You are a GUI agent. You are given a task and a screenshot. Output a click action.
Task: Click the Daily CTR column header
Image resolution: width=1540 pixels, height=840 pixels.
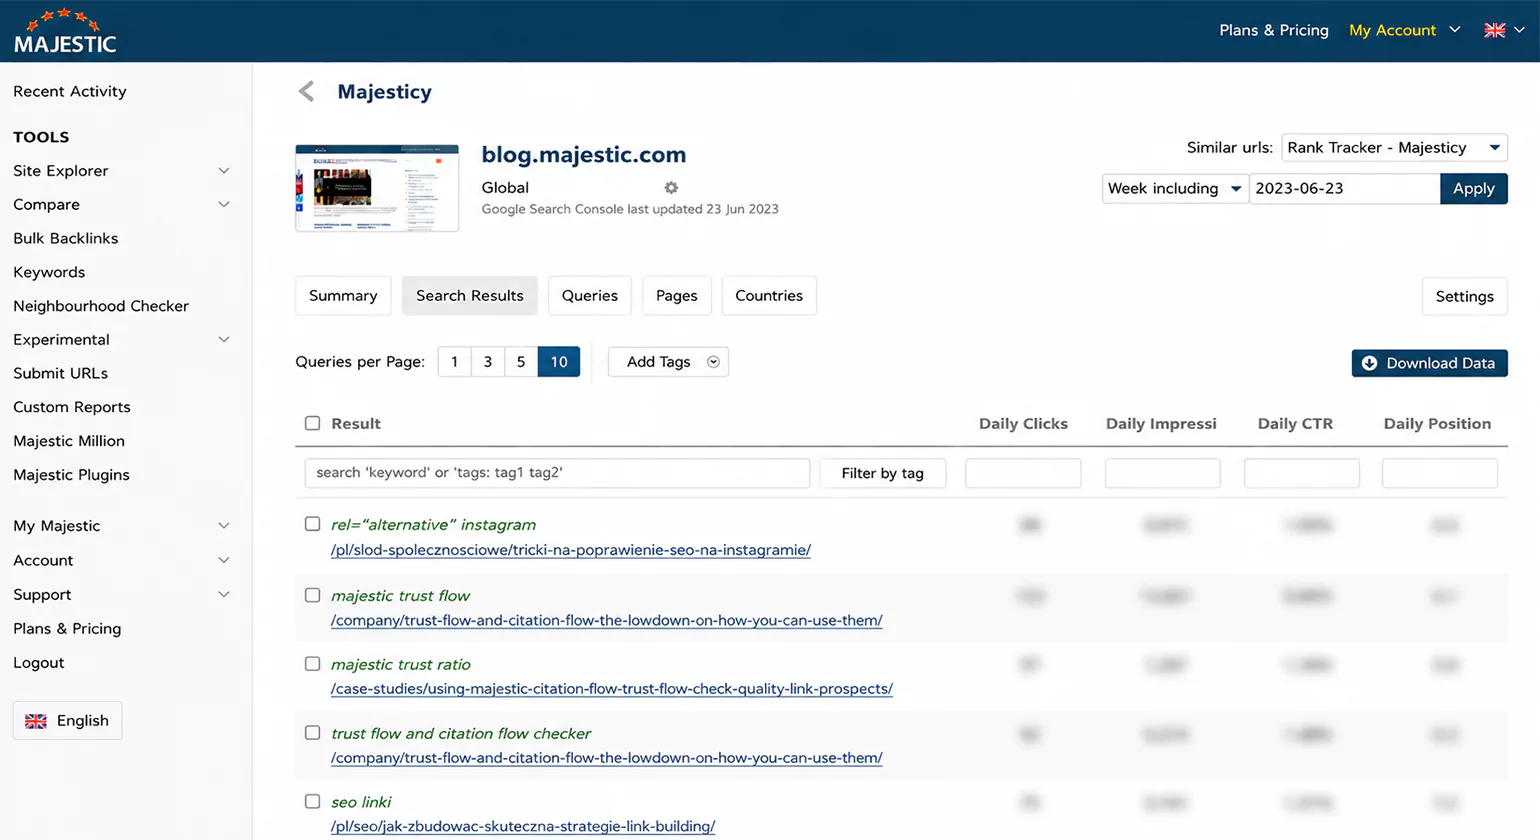coord(1295,424)
